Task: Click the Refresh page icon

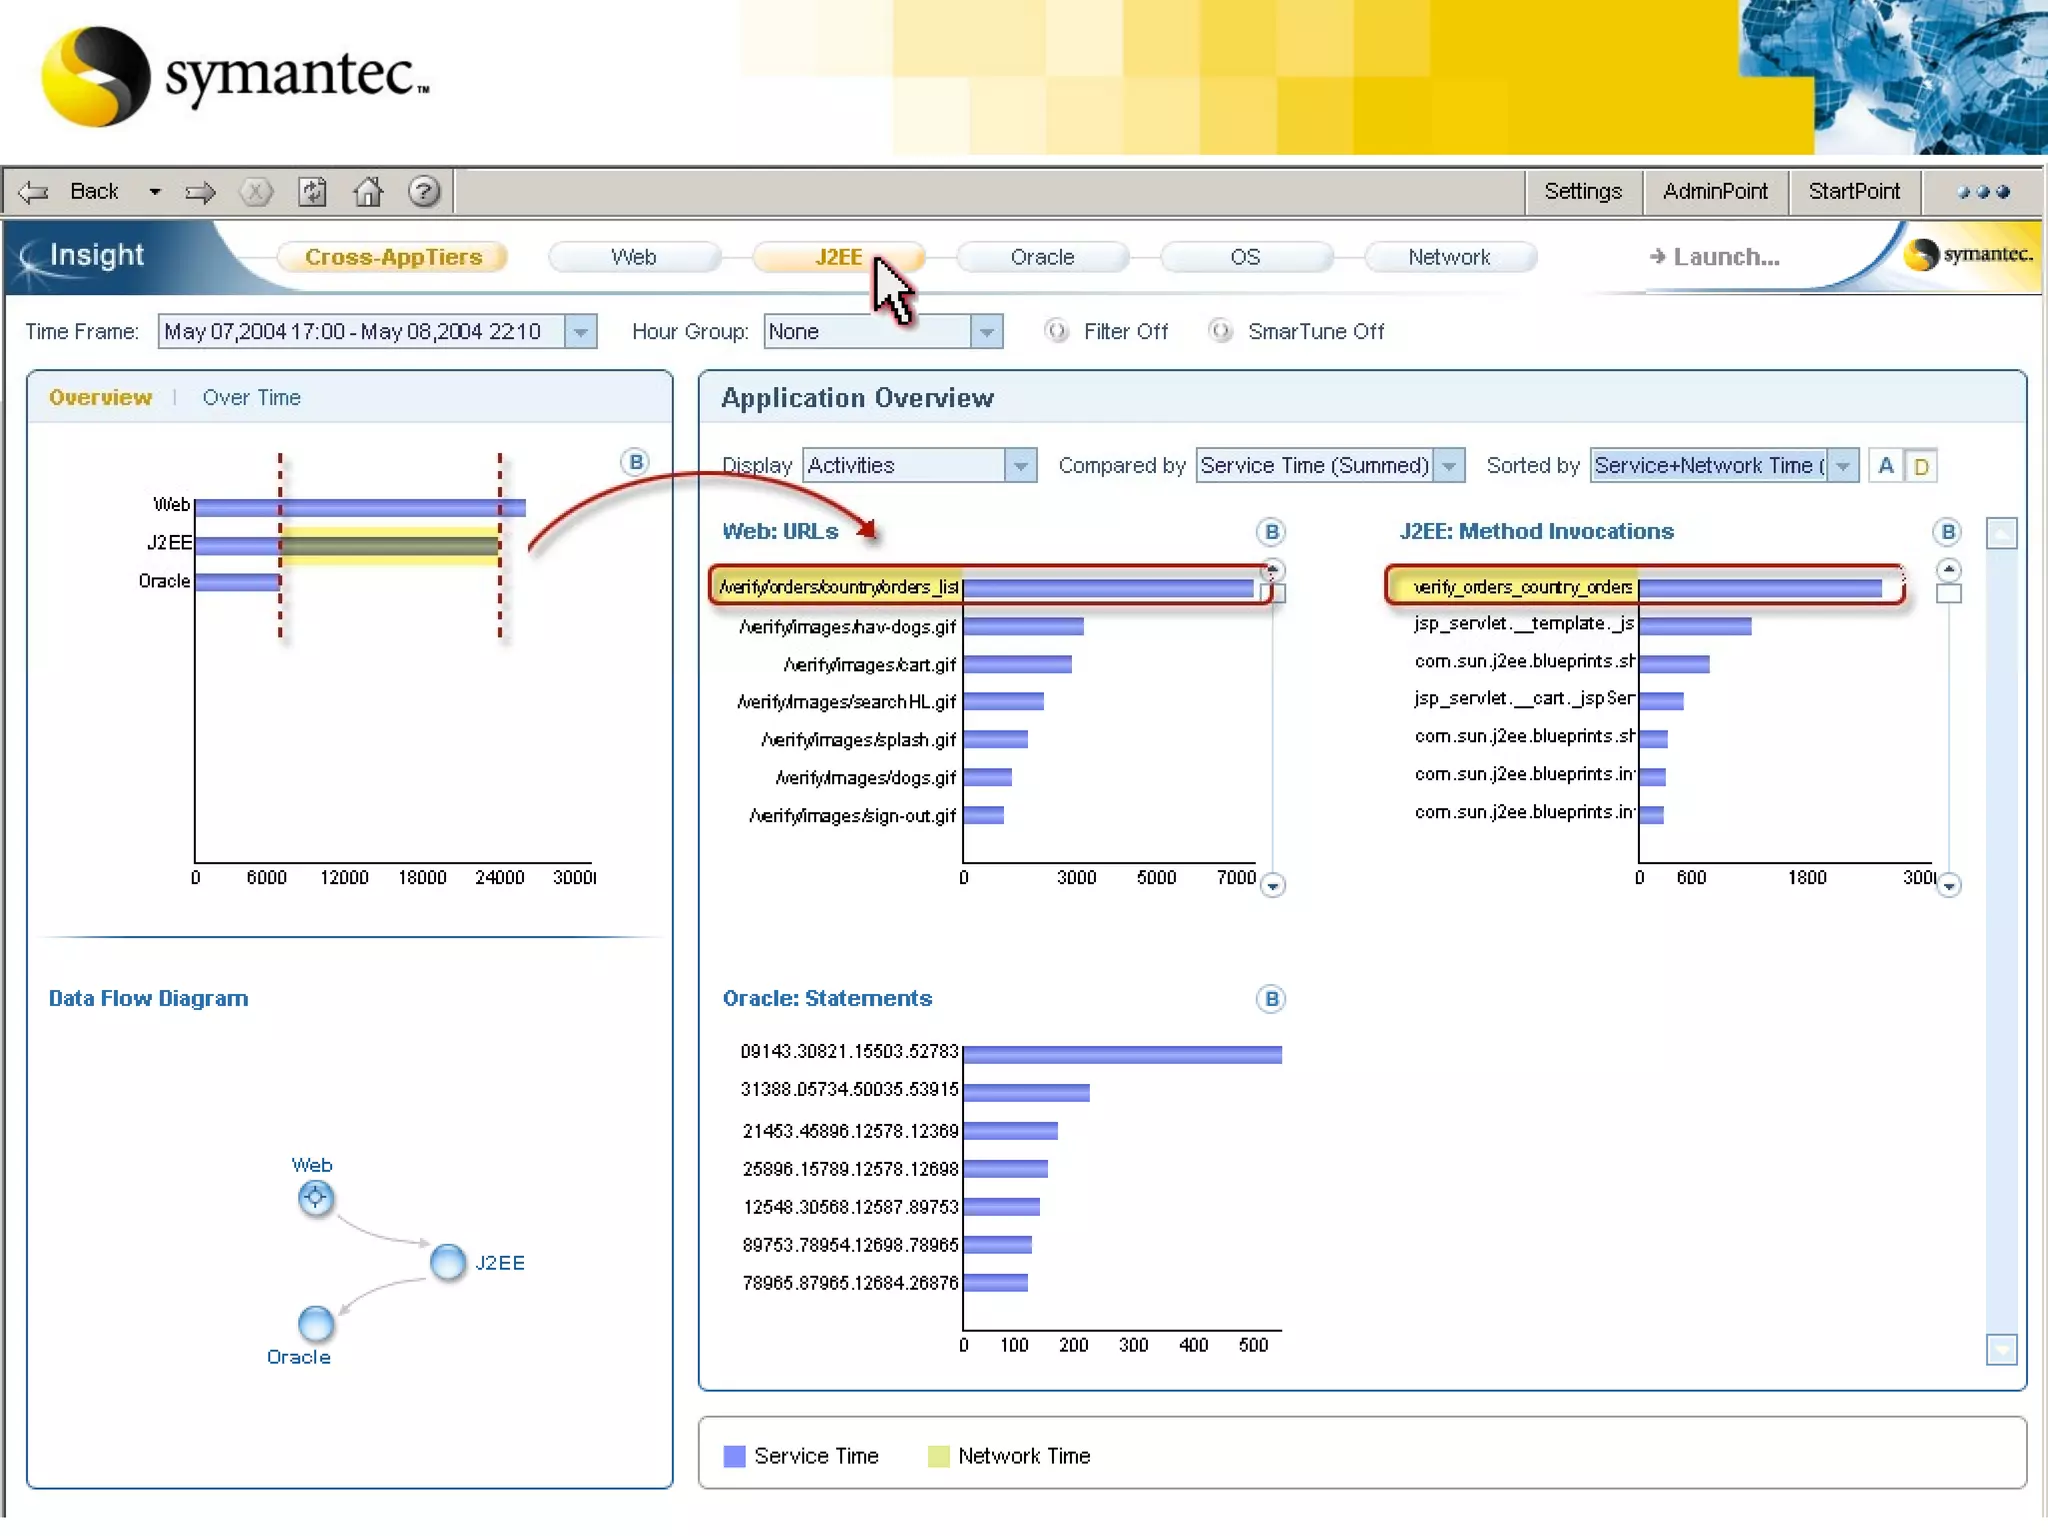Action: tap(312, 191)
